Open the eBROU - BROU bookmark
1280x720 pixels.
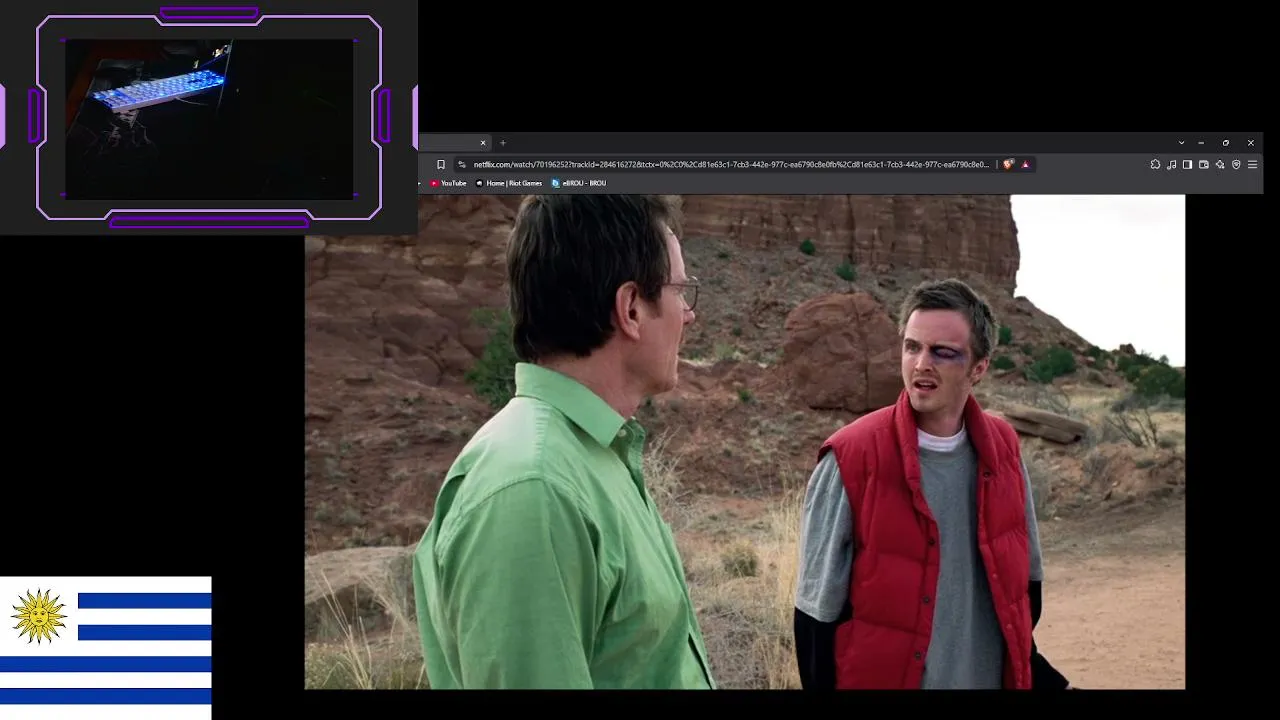click(579, 183)
